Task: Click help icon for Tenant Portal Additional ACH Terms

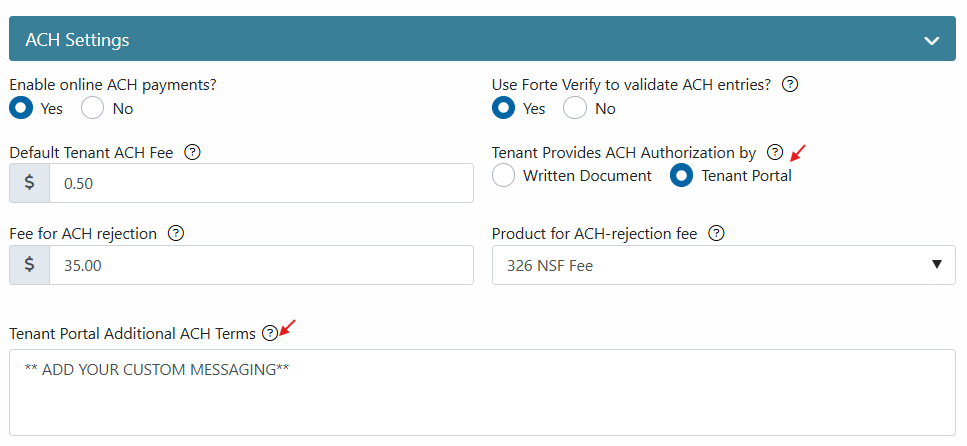Action: [269, 333]
